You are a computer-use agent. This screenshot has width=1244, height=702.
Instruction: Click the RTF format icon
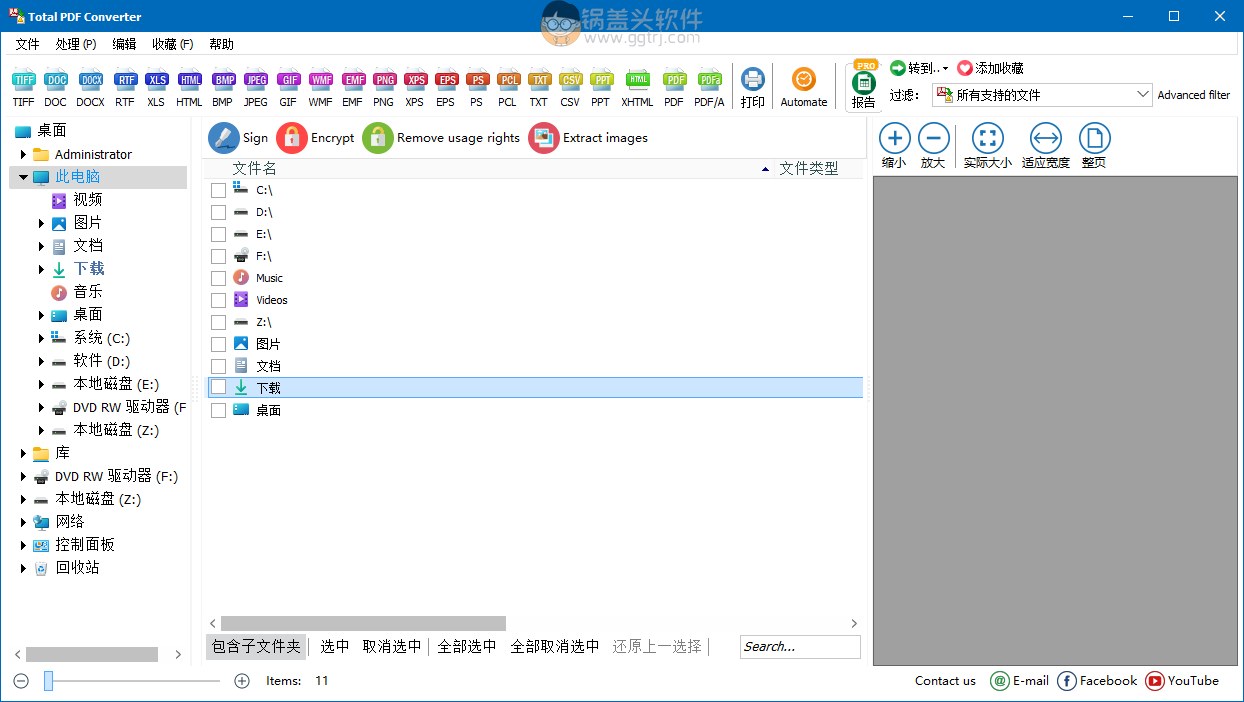[x=125, y=80]
